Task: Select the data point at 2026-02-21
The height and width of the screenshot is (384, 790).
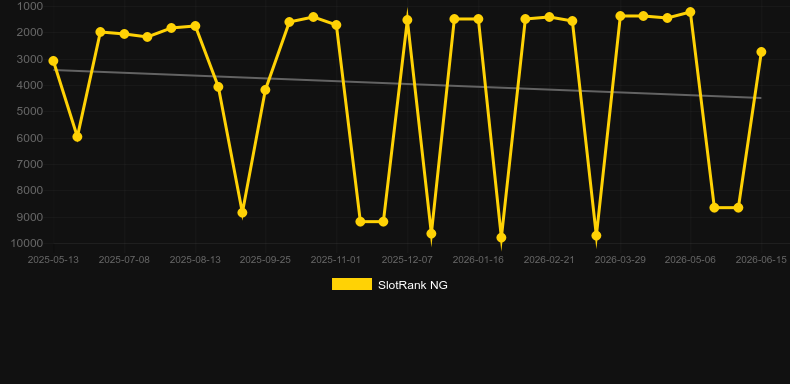Action: [x=549, y=17]
